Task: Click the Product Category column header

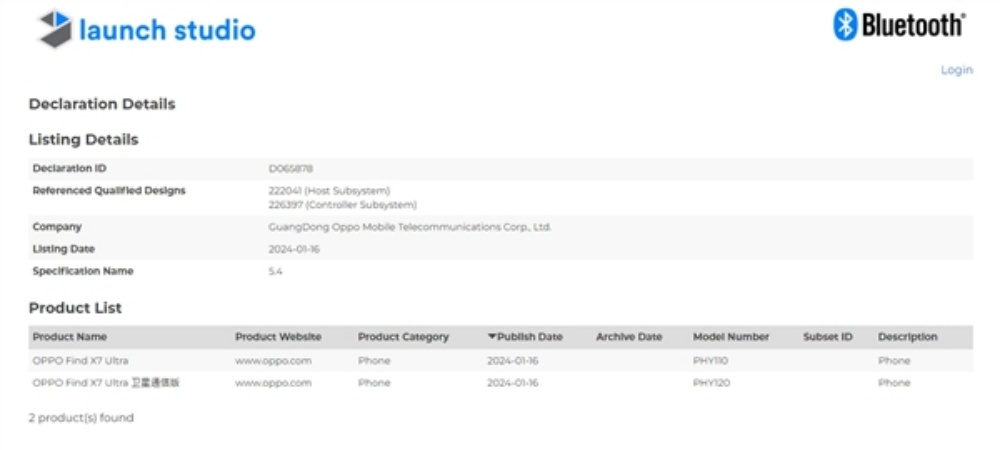Action: point(403,337)
